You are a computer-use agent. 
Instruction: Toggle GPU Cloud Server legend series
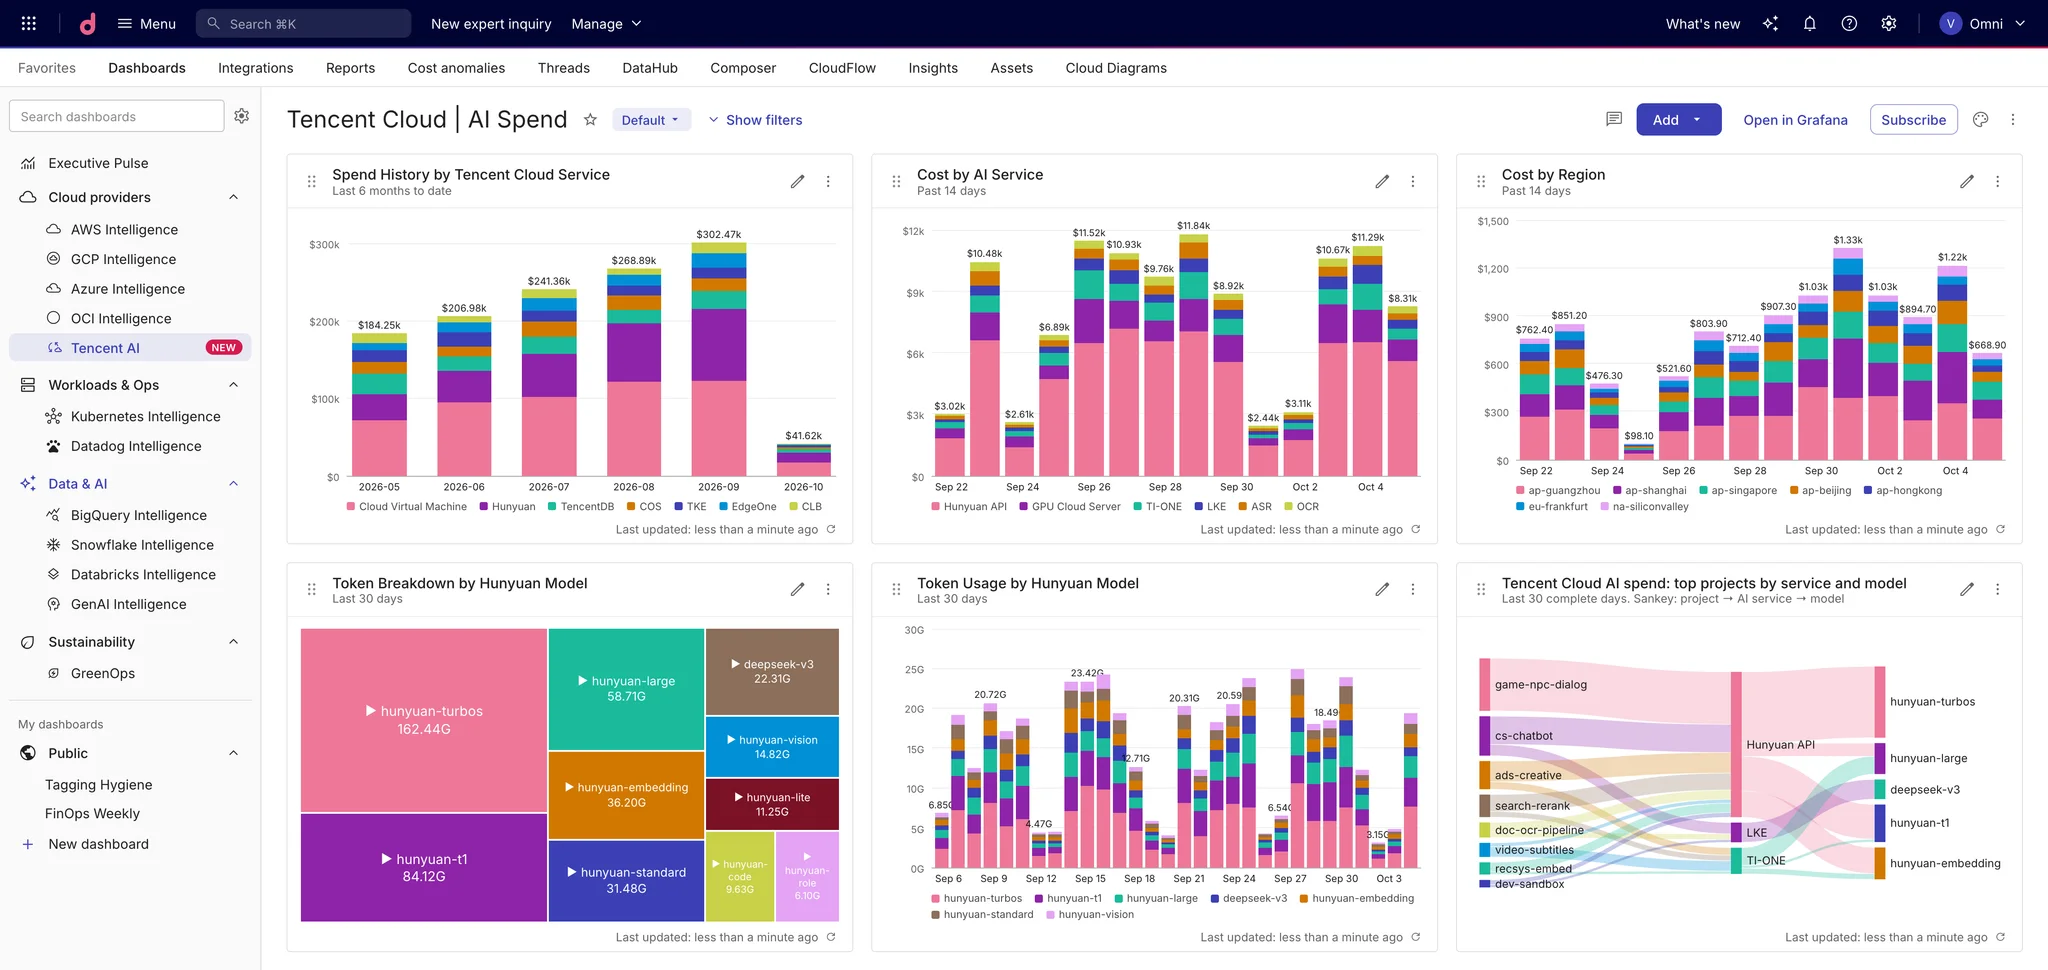coord(1070,507)
